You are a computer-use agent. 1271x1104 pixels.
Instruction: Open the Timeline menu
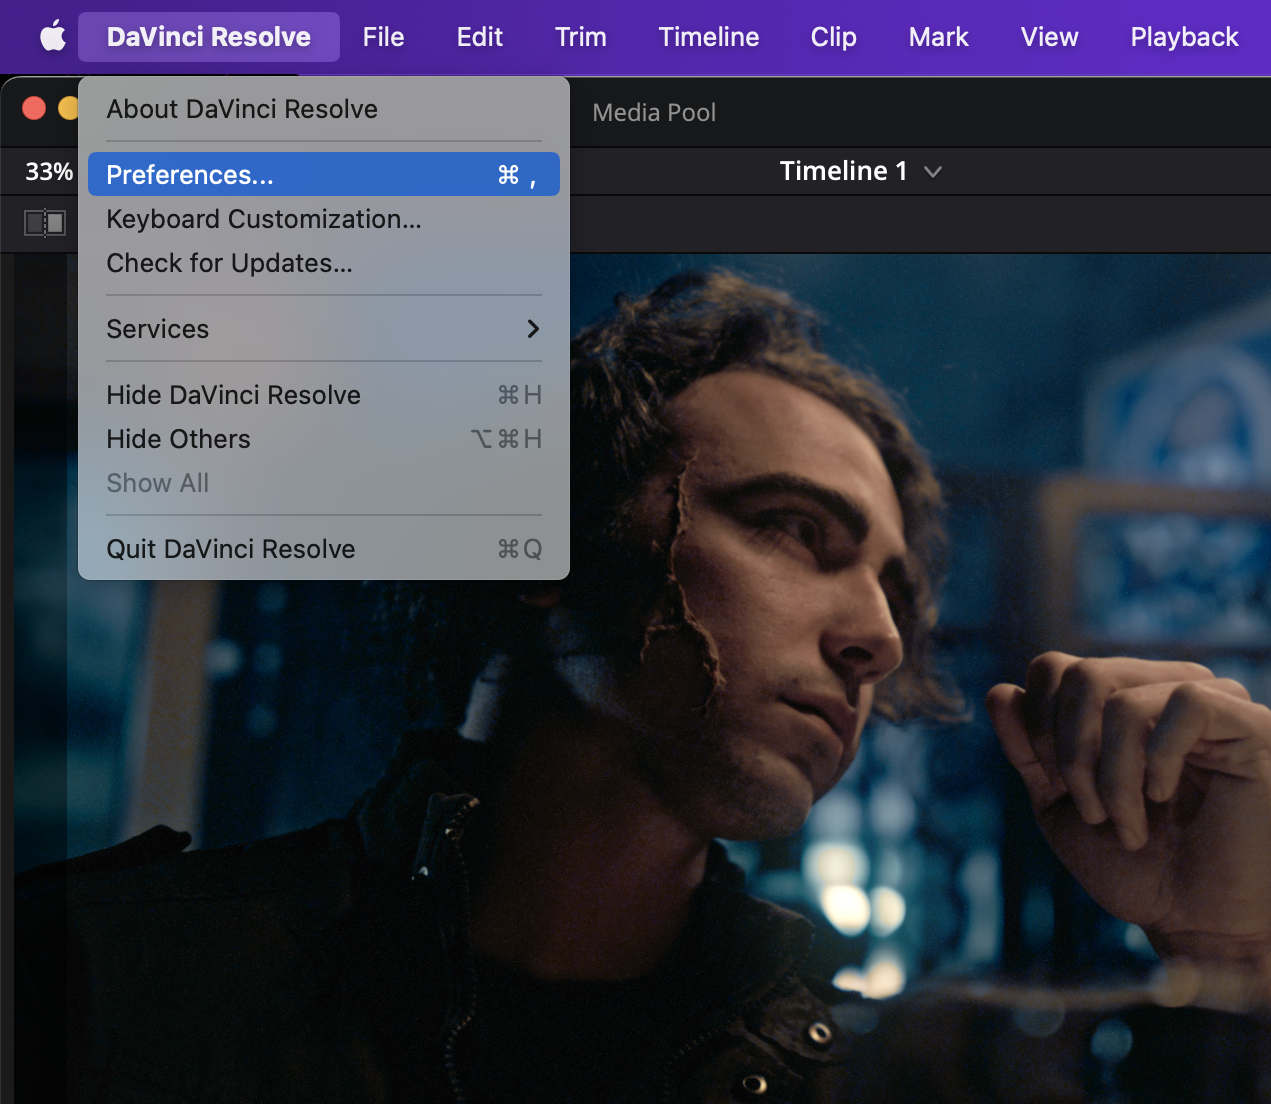coord(709,37)
